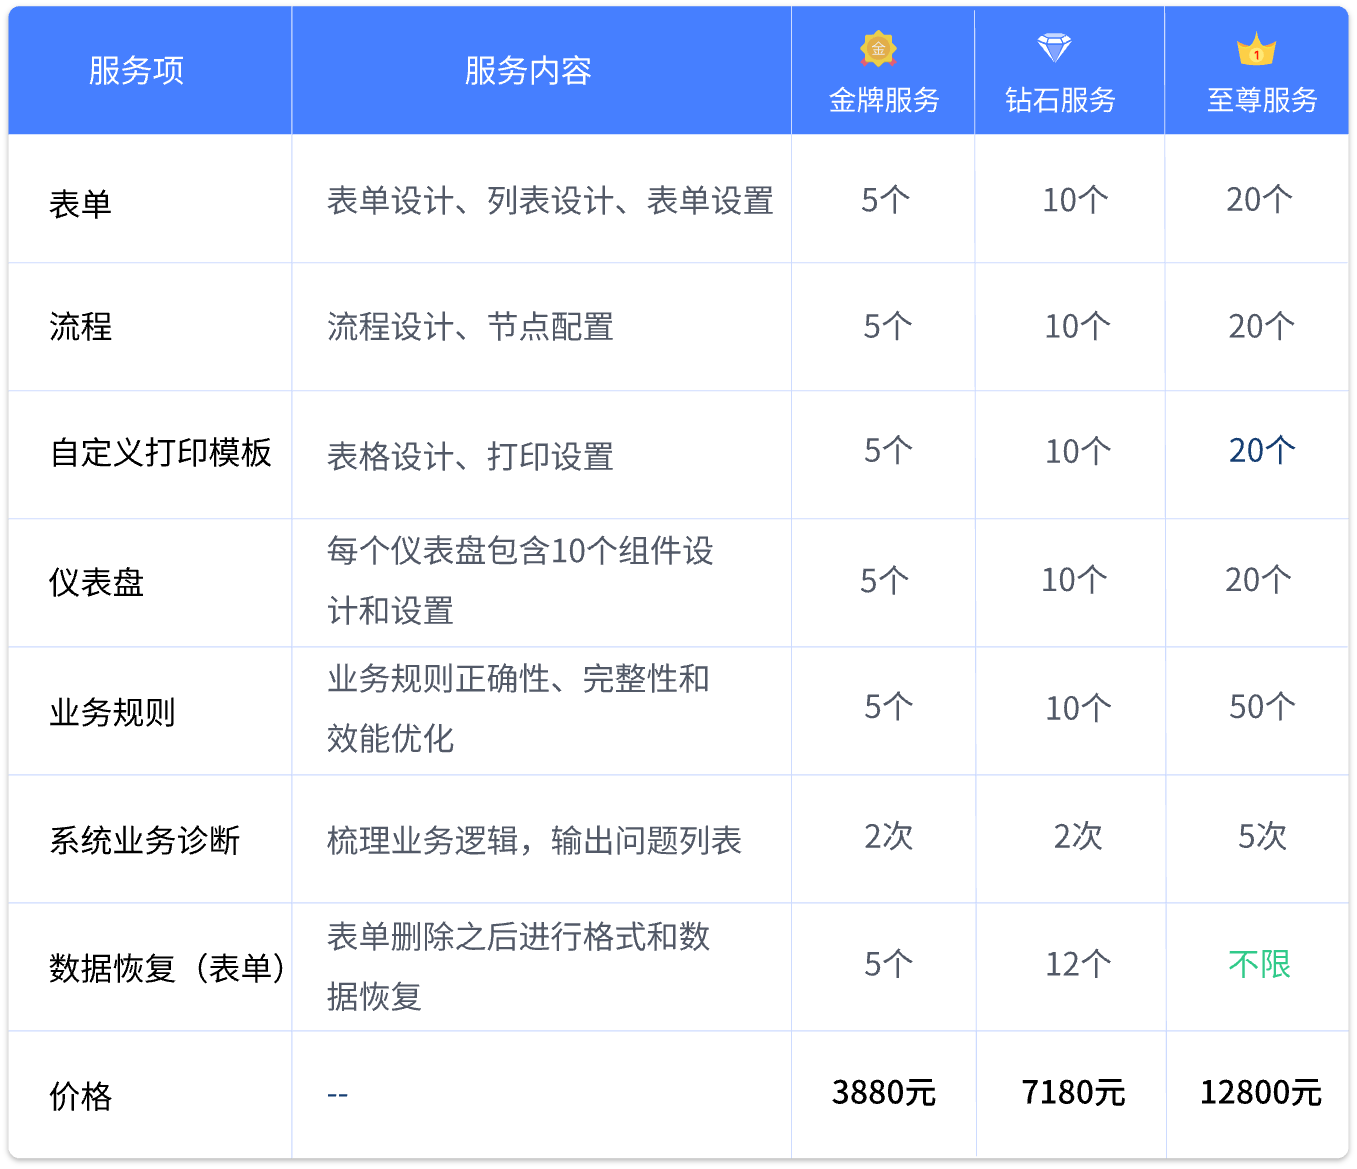Click the 12个 value in 数据恢复 row
The image size is (1357, 1169).
(x=1078, y=964)
